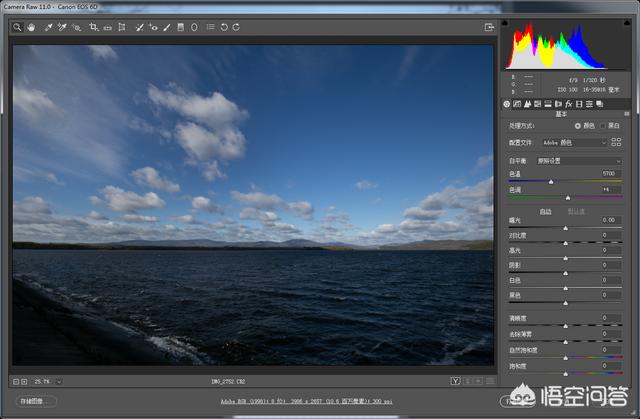Rotate image clockwise
Image resolution: width=640 pixels, height=419 pixels.
coord(236,27)
